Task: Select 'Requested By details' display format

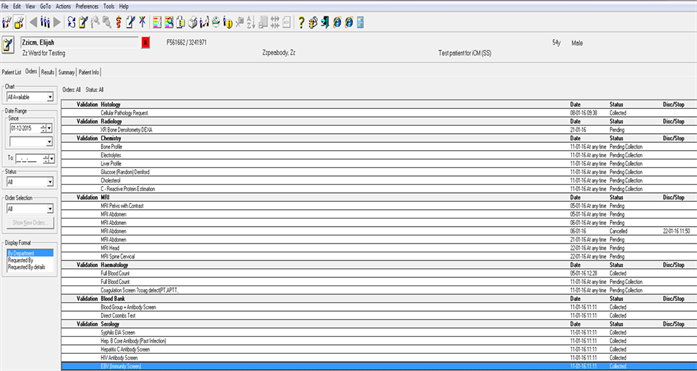Action: click(26, 267)
